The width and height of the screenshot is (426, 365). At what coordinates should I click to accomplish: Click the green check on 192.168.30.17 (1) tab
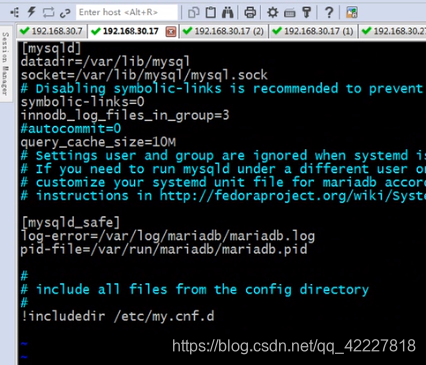(277, 31)
